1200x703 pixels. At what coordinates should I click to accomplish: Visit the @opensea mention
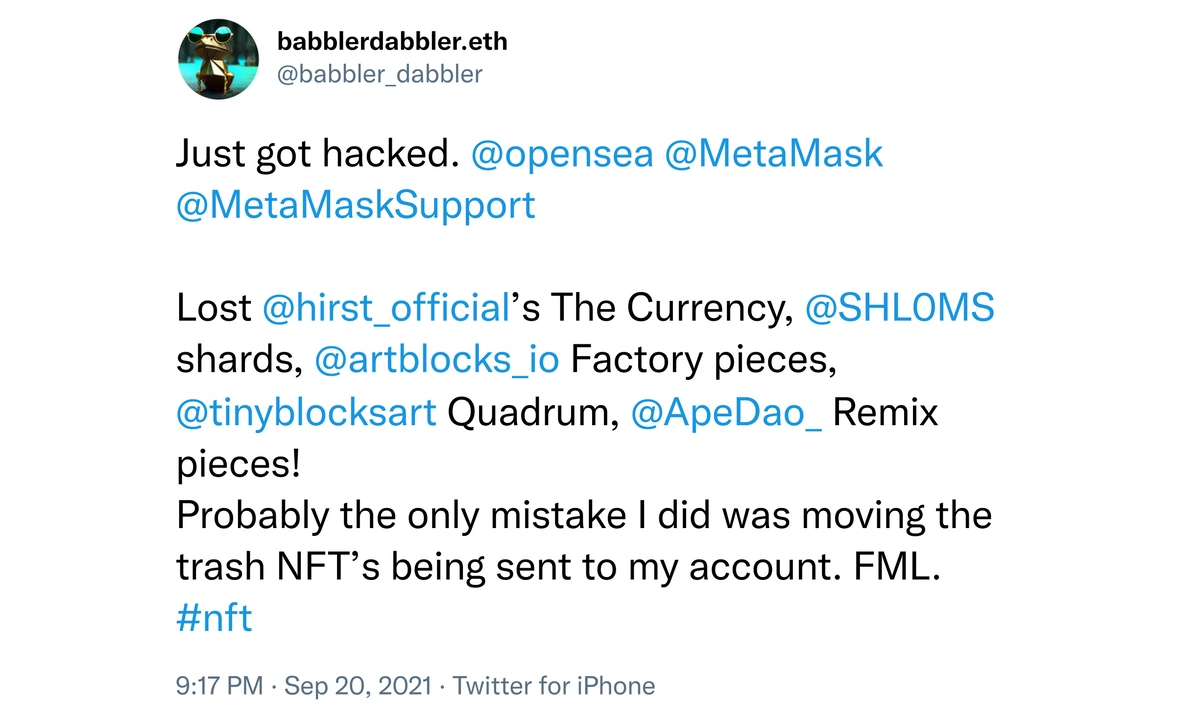click(x=561, y=154)
